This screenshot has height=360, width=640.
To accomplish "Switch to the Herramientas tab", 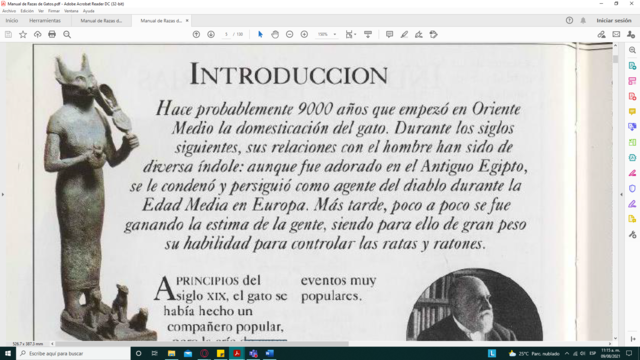I will [45, 20].
